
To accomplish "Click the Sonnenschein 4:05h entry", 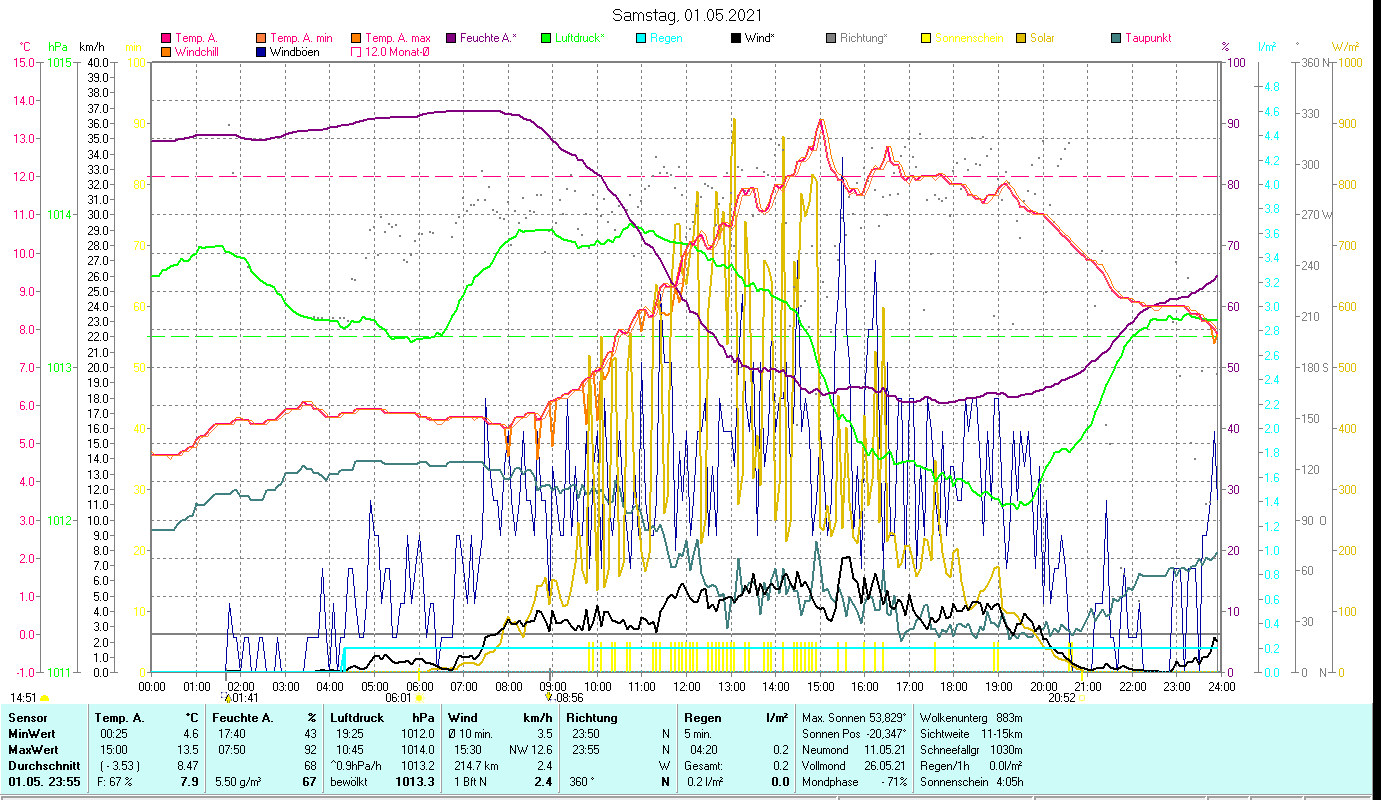I will tap(971, 781).
